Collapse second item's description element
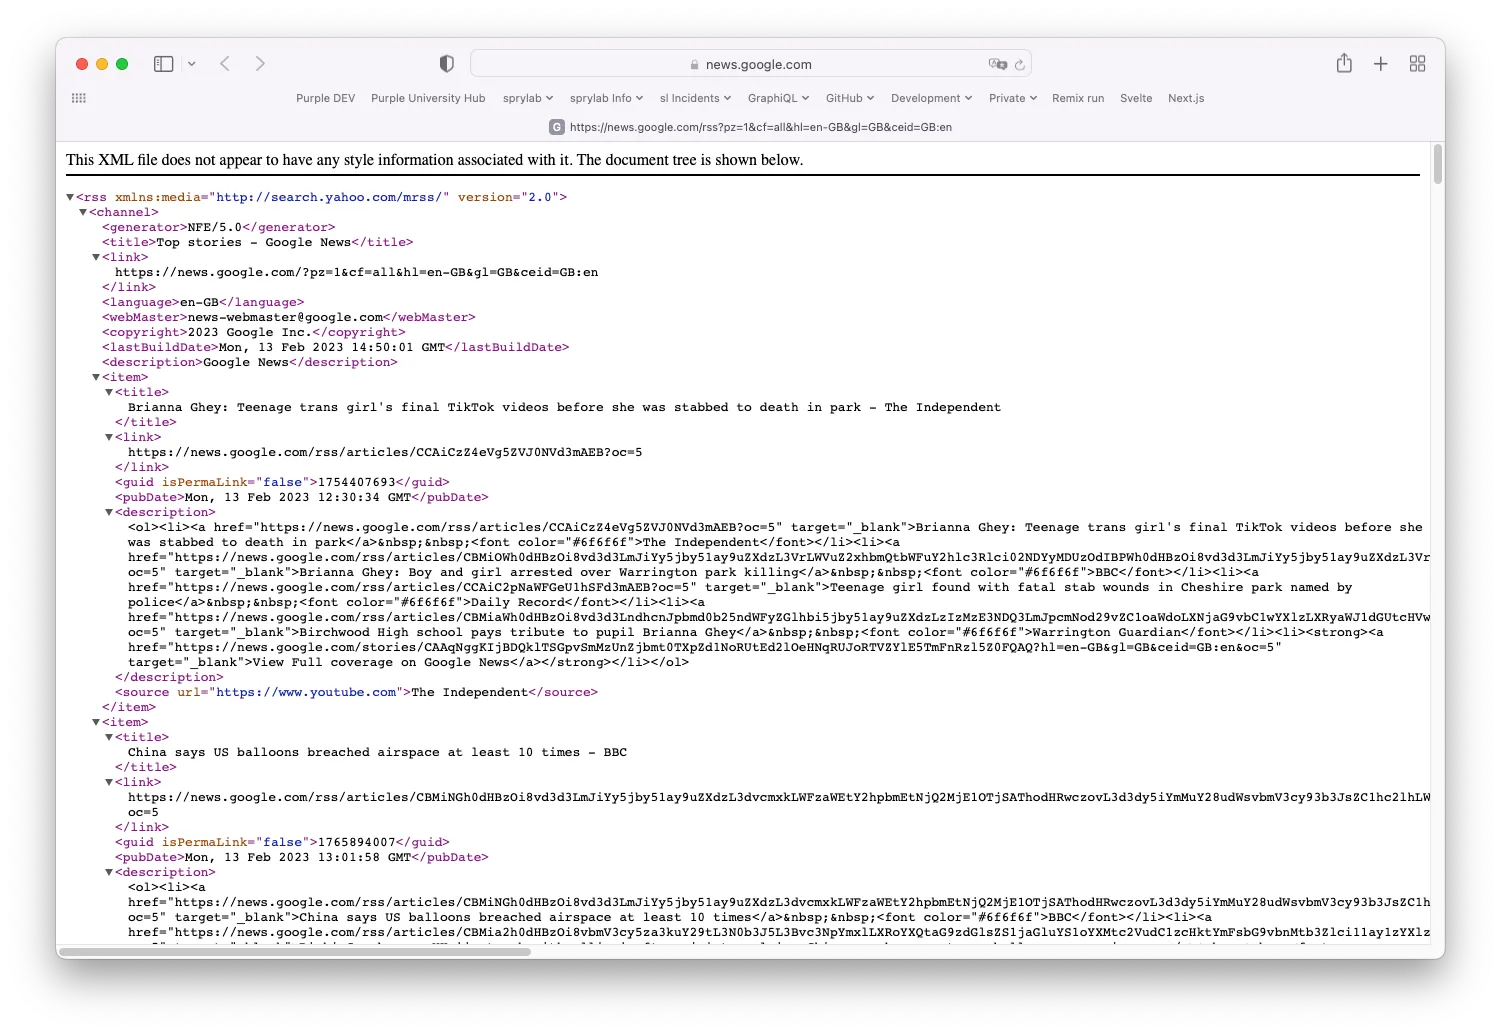The height and width of the screenshot is (1033, 1501). (x=109, y=872)
